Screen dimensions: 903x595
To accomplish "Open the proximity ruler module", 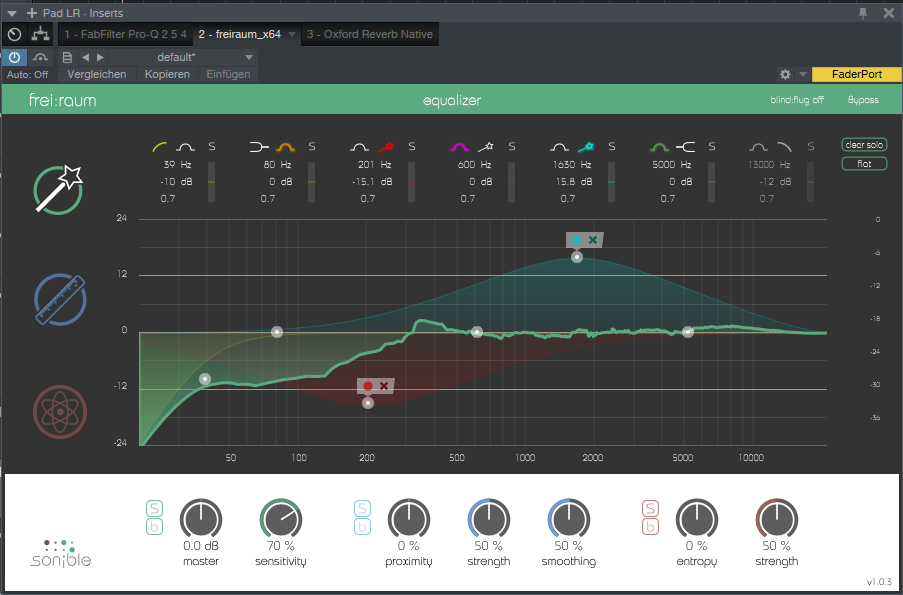I will click(x=60, y=300).
